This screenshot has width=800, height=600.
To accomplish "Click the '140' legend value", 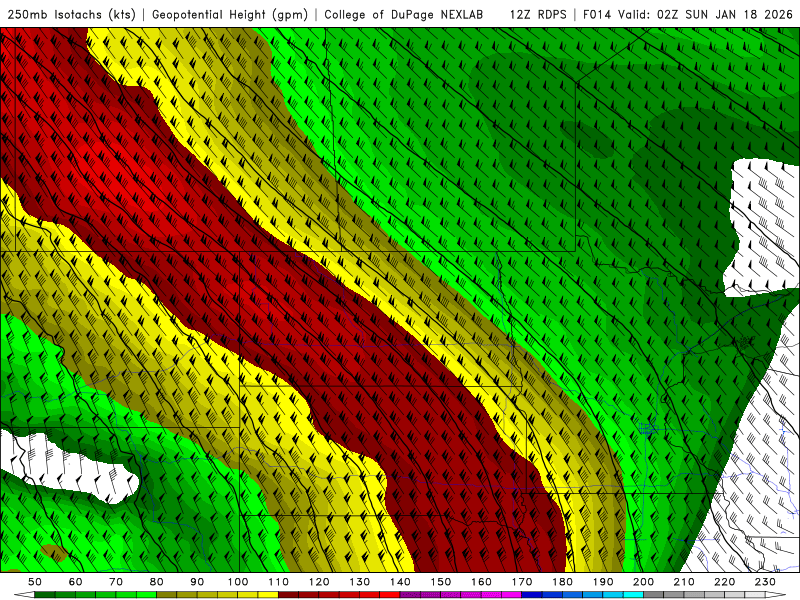I will (x=400, y=582).
